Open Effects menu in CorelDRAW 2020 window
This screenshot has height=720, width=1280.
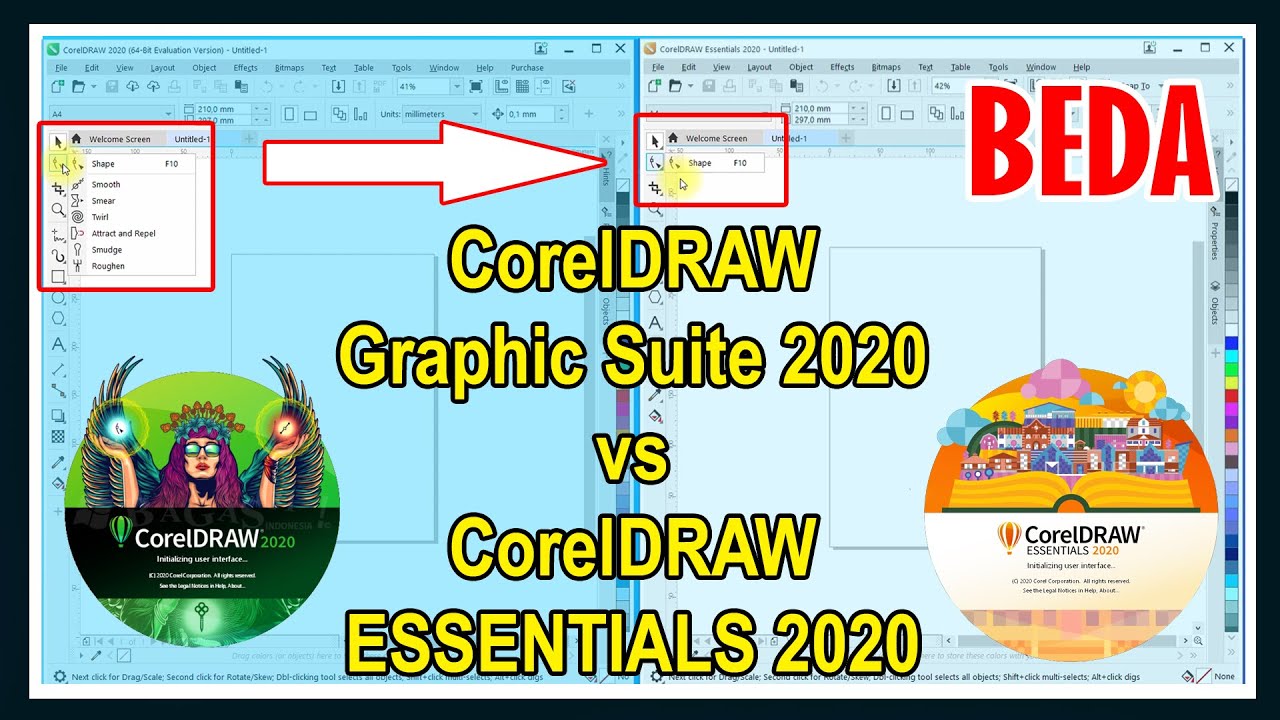246,68
